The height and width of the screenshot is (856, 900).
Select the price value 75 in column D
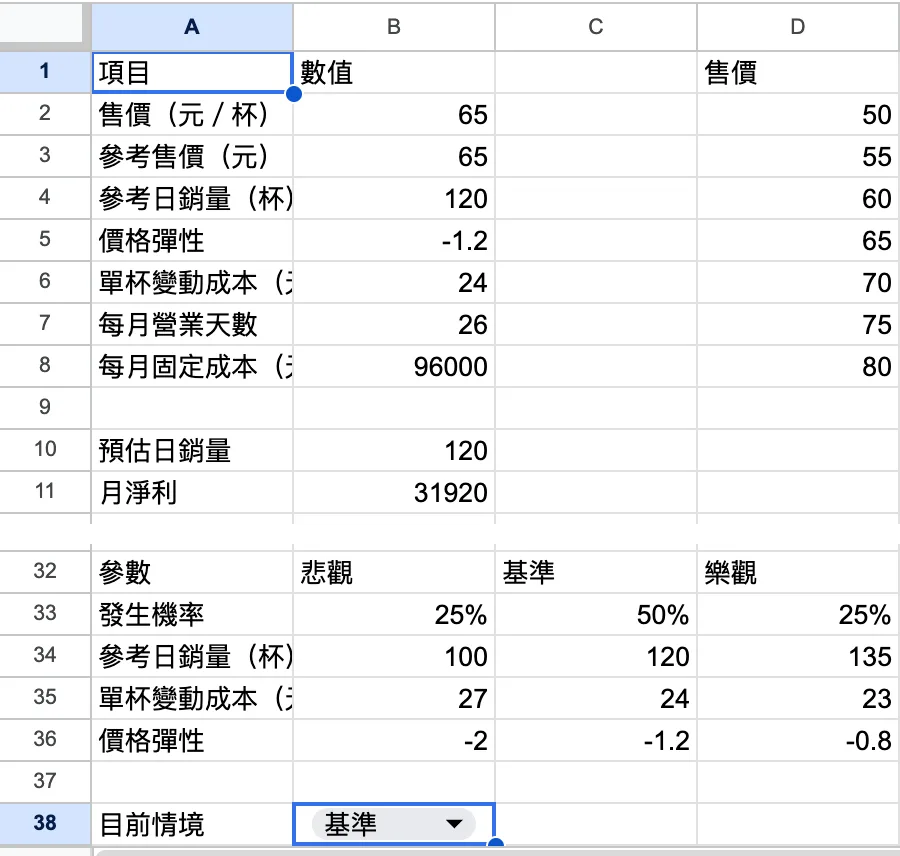point(798,324)
